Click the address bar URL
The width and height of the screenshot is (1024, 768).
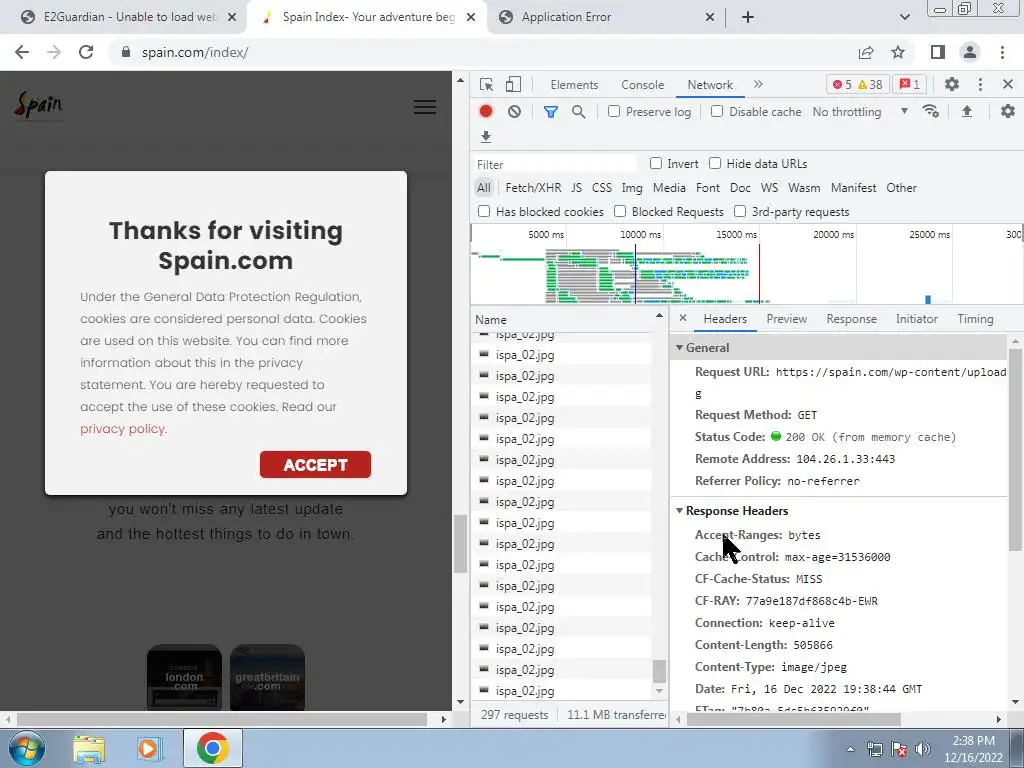[x=195, y=52]
